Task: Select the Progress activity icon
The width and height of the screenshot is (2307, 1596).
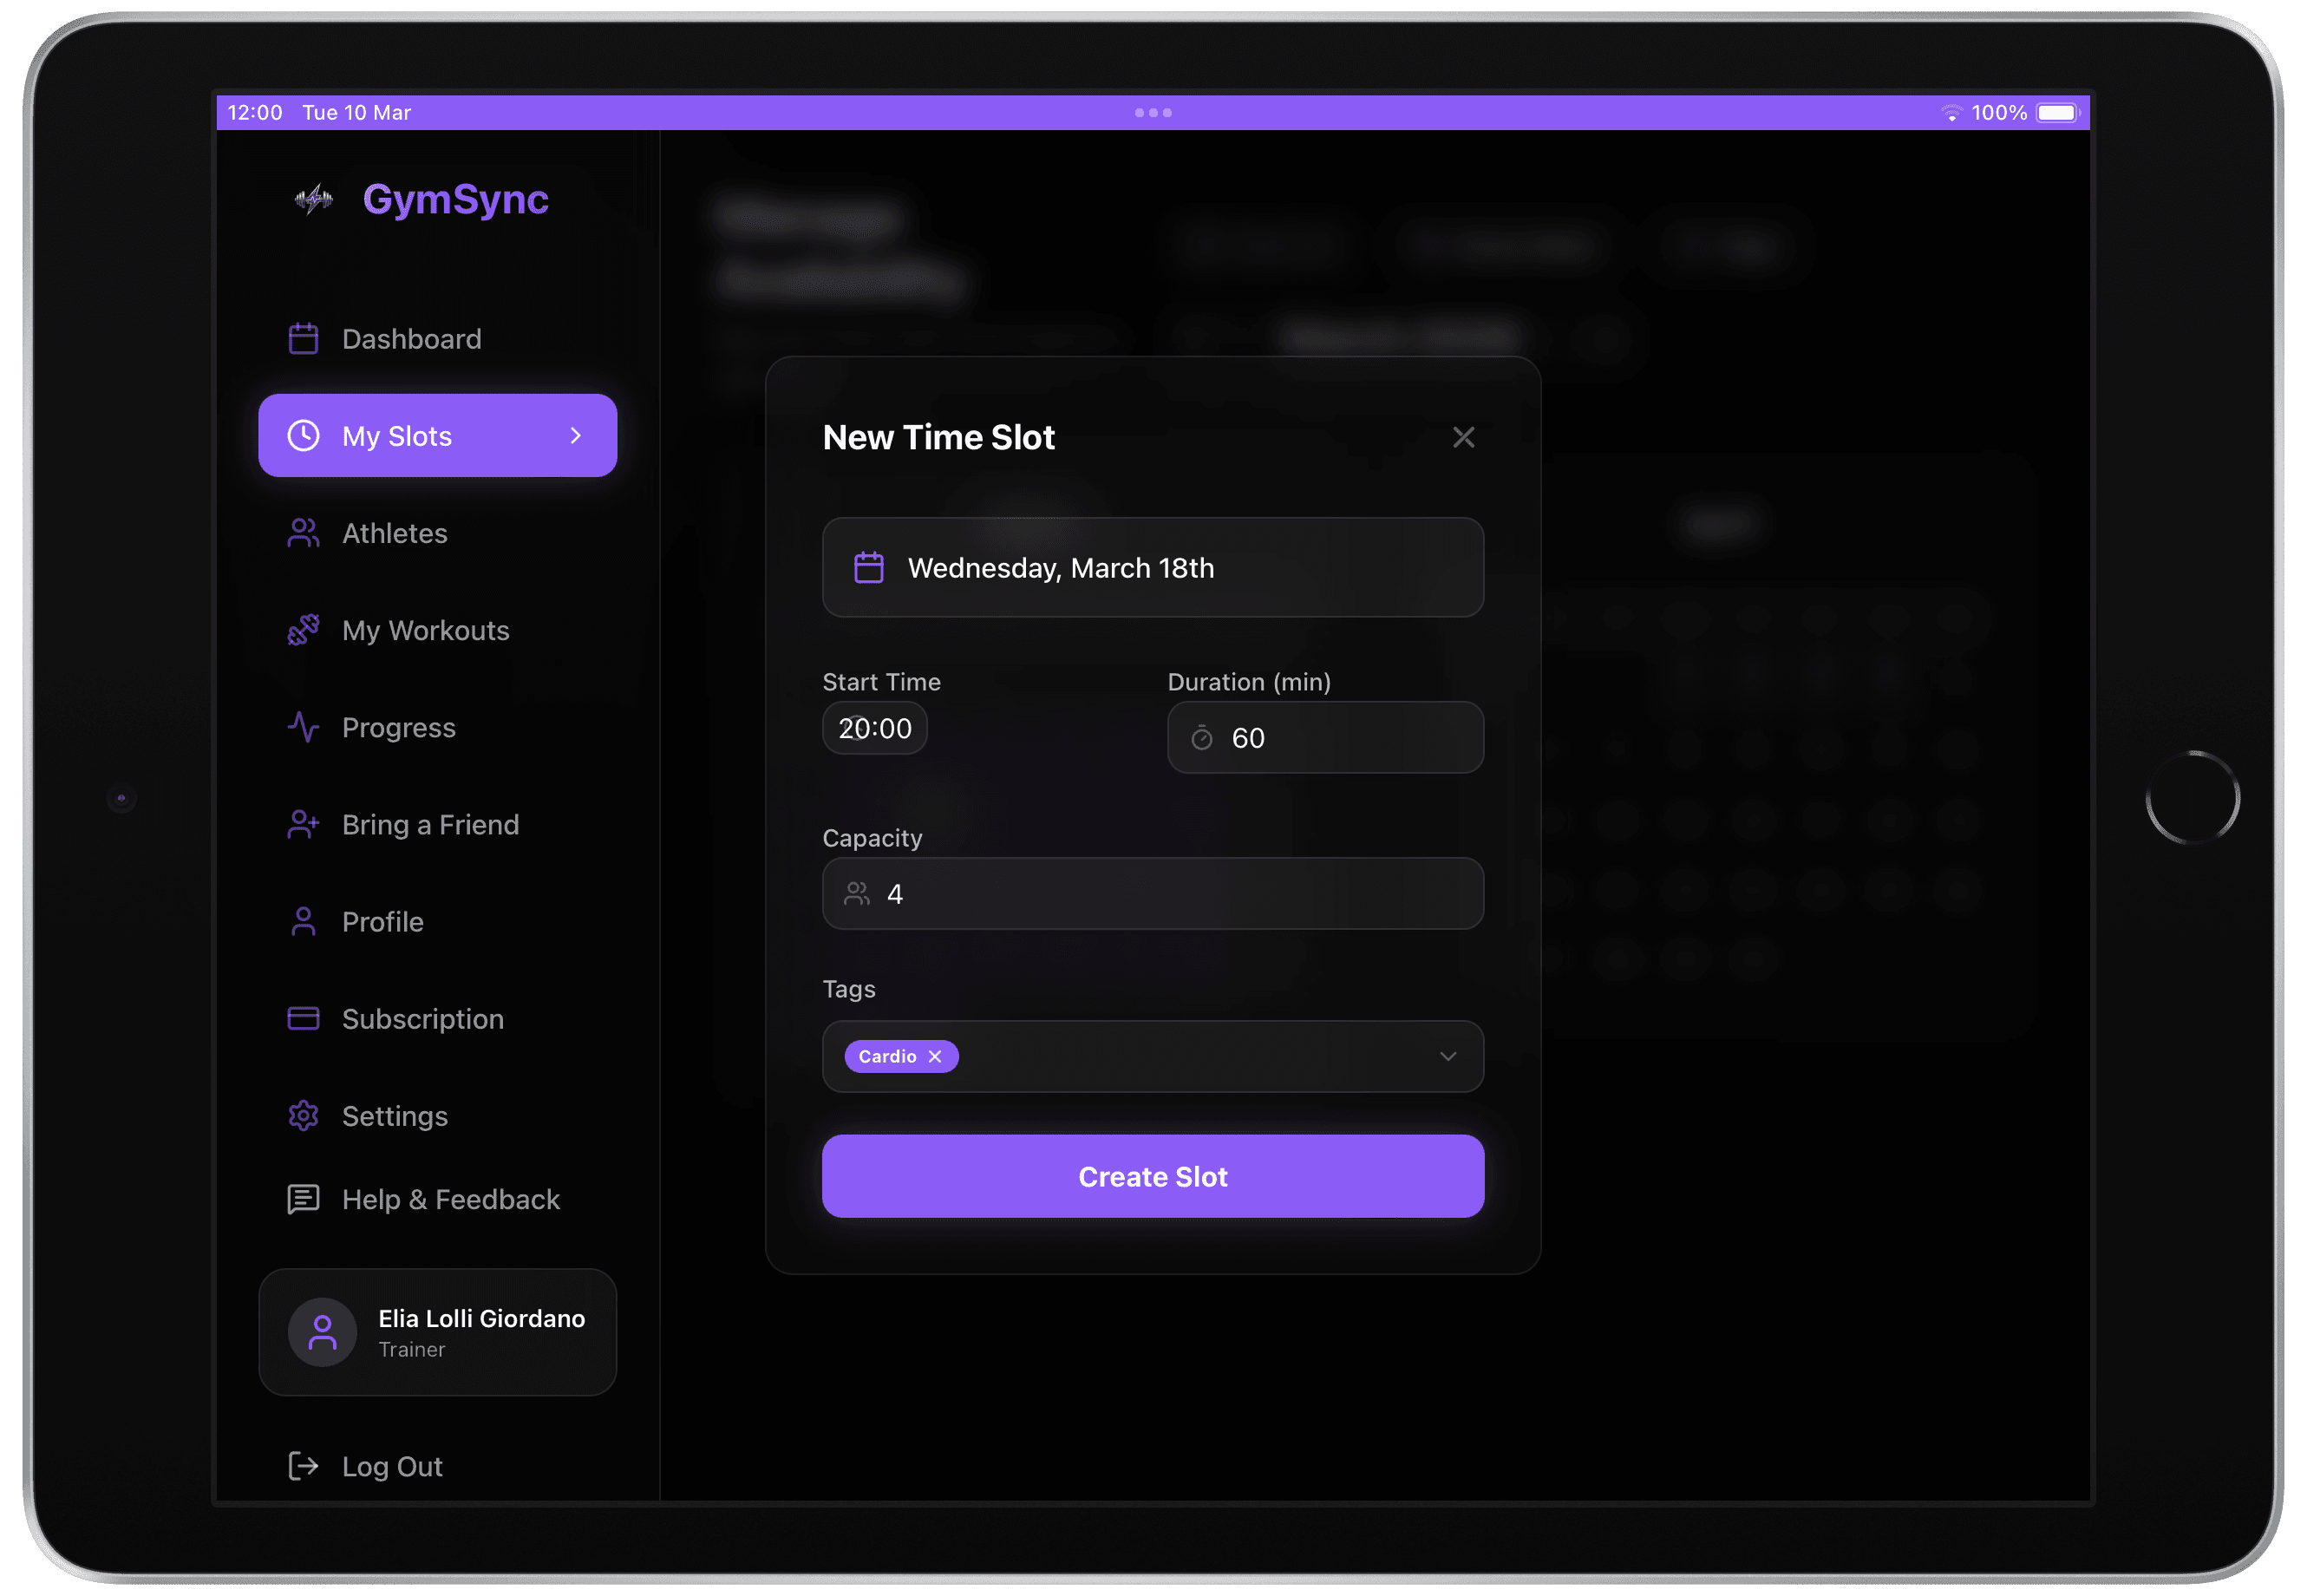Action: (x=303, y=727)
